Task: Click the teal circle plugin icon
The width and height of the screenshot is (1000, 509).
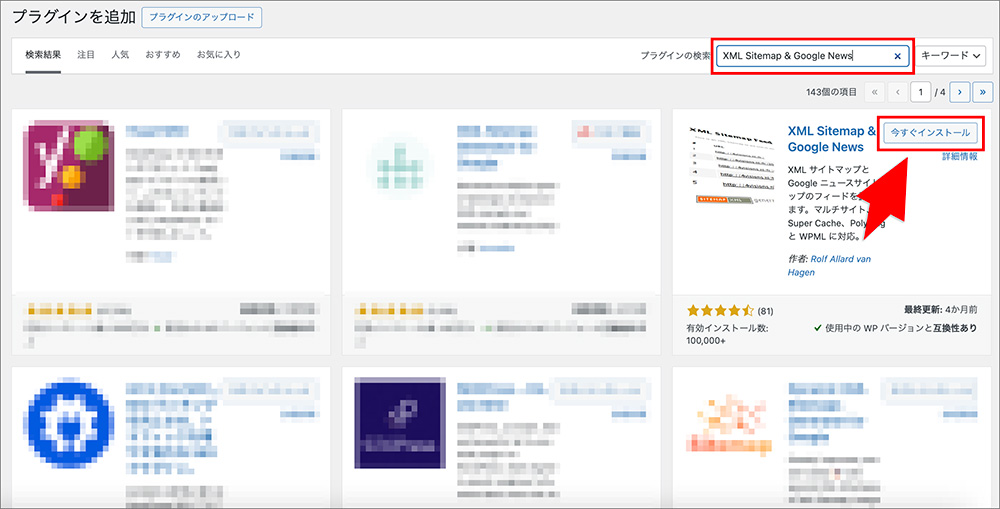Action: pyautogui.click(x=400, y=166)
